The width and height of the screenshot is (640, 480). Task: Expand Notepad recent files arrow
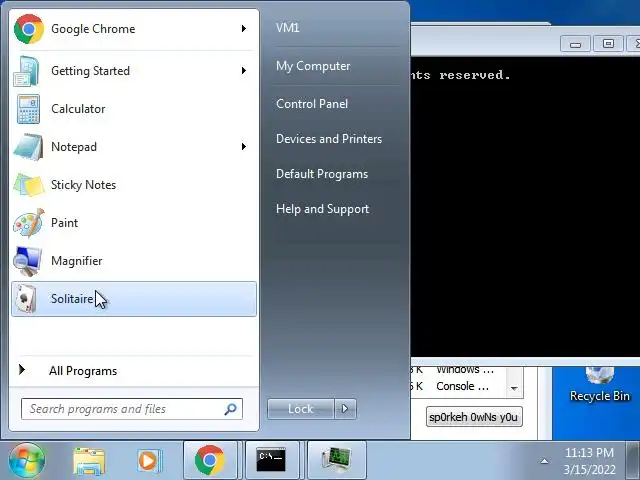point(244,147)
